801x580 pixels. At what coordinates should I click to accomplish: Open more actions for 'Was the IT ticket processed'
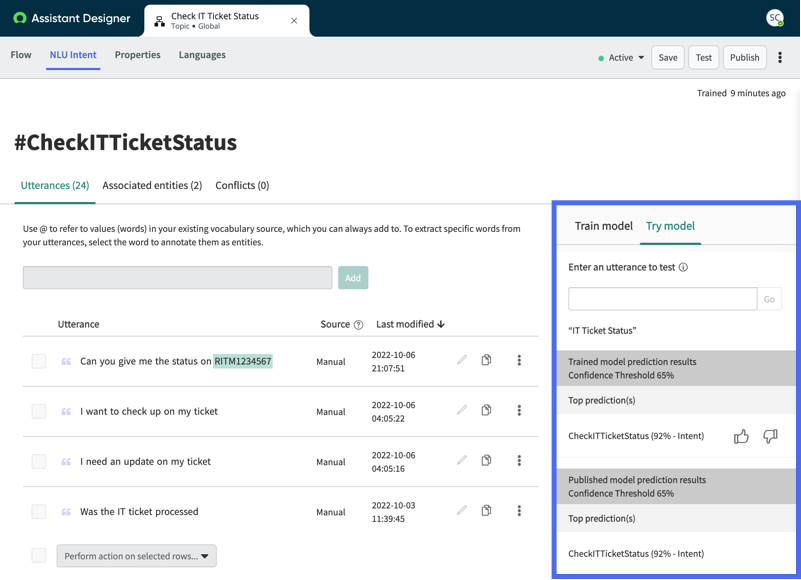coord(519,511)
